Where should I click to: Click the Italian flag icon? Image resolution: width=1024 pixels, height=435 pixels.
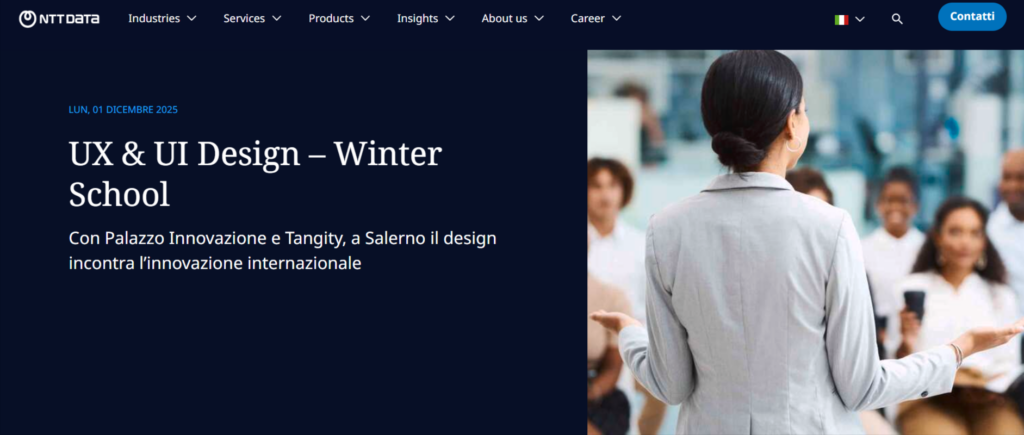click(x=841, y=20)
